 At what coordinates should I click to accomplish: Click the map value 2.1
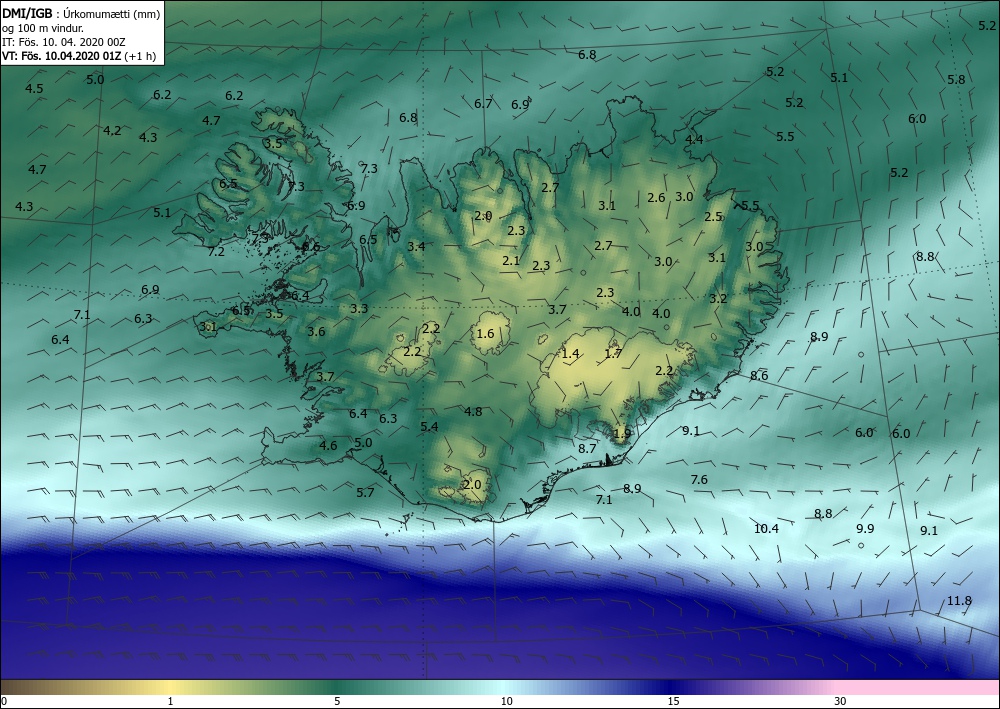511,261
